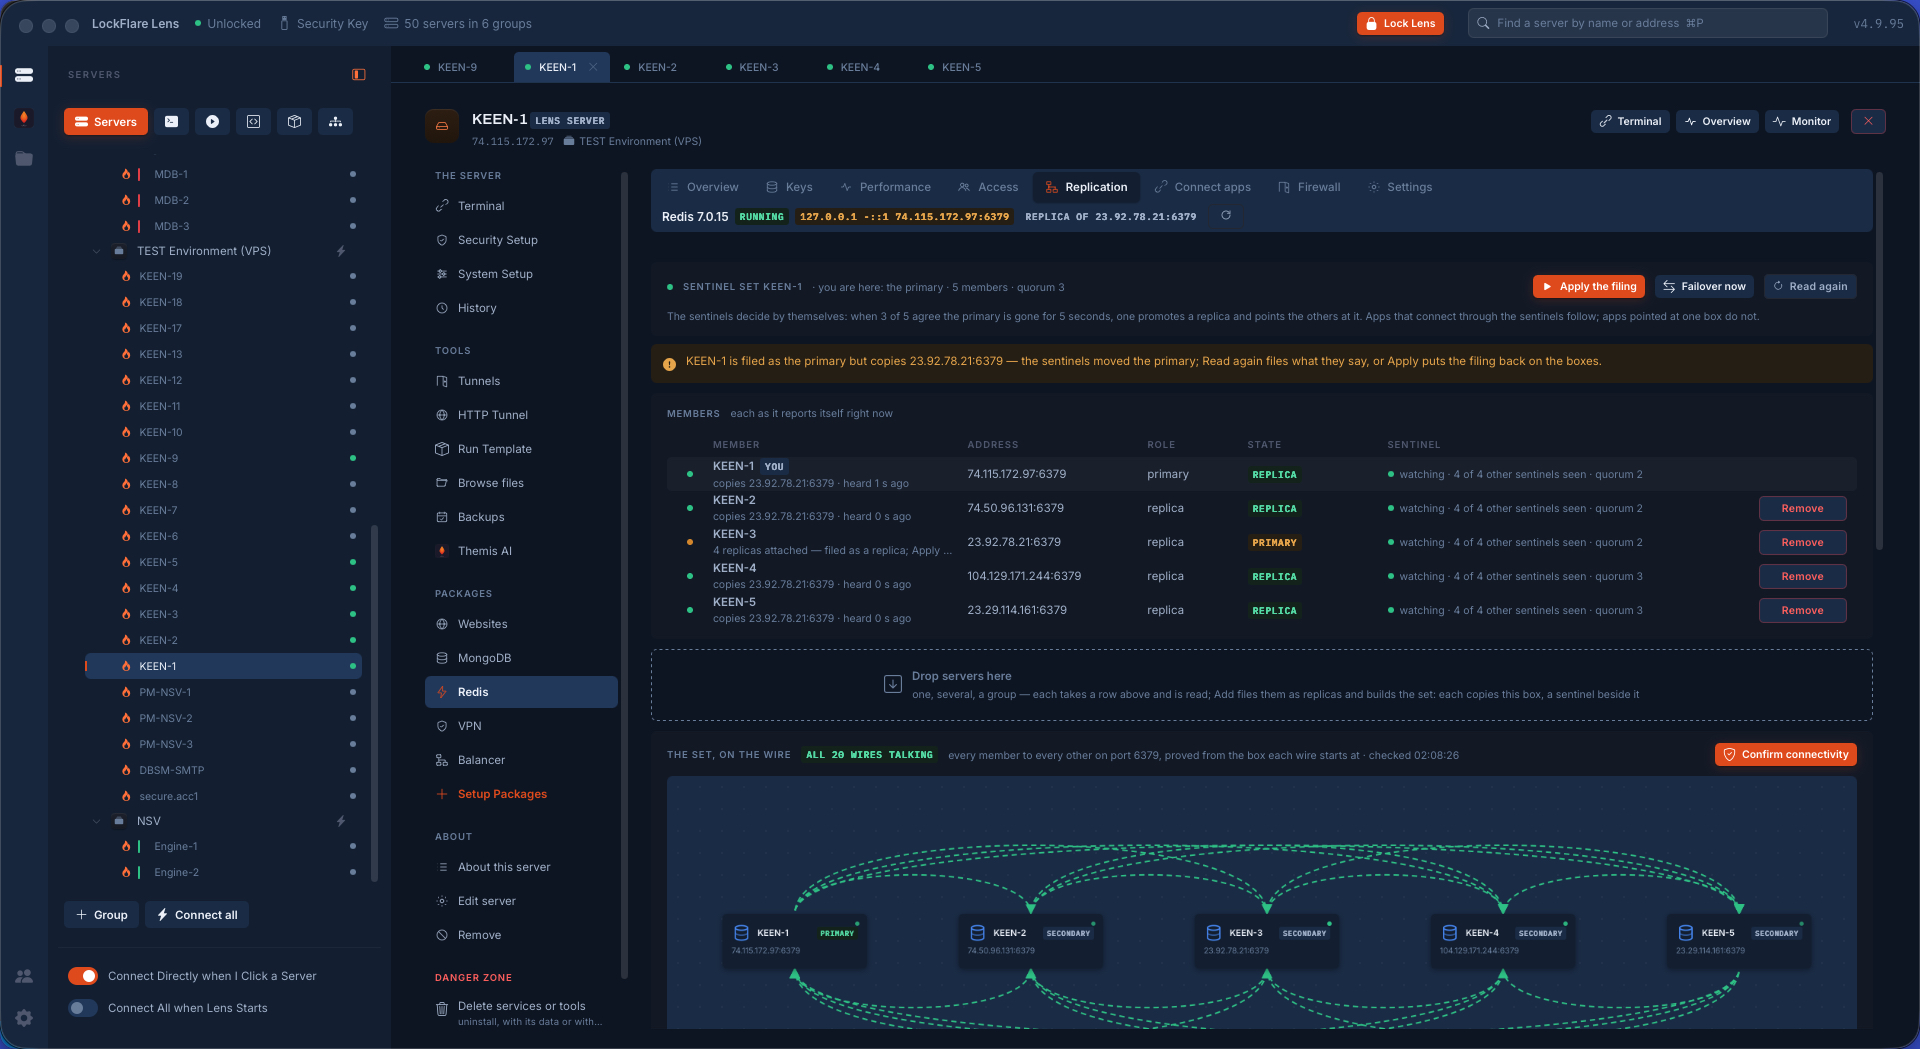
Task: Open the Settings tab of Redis
Action: point(1400,187)
